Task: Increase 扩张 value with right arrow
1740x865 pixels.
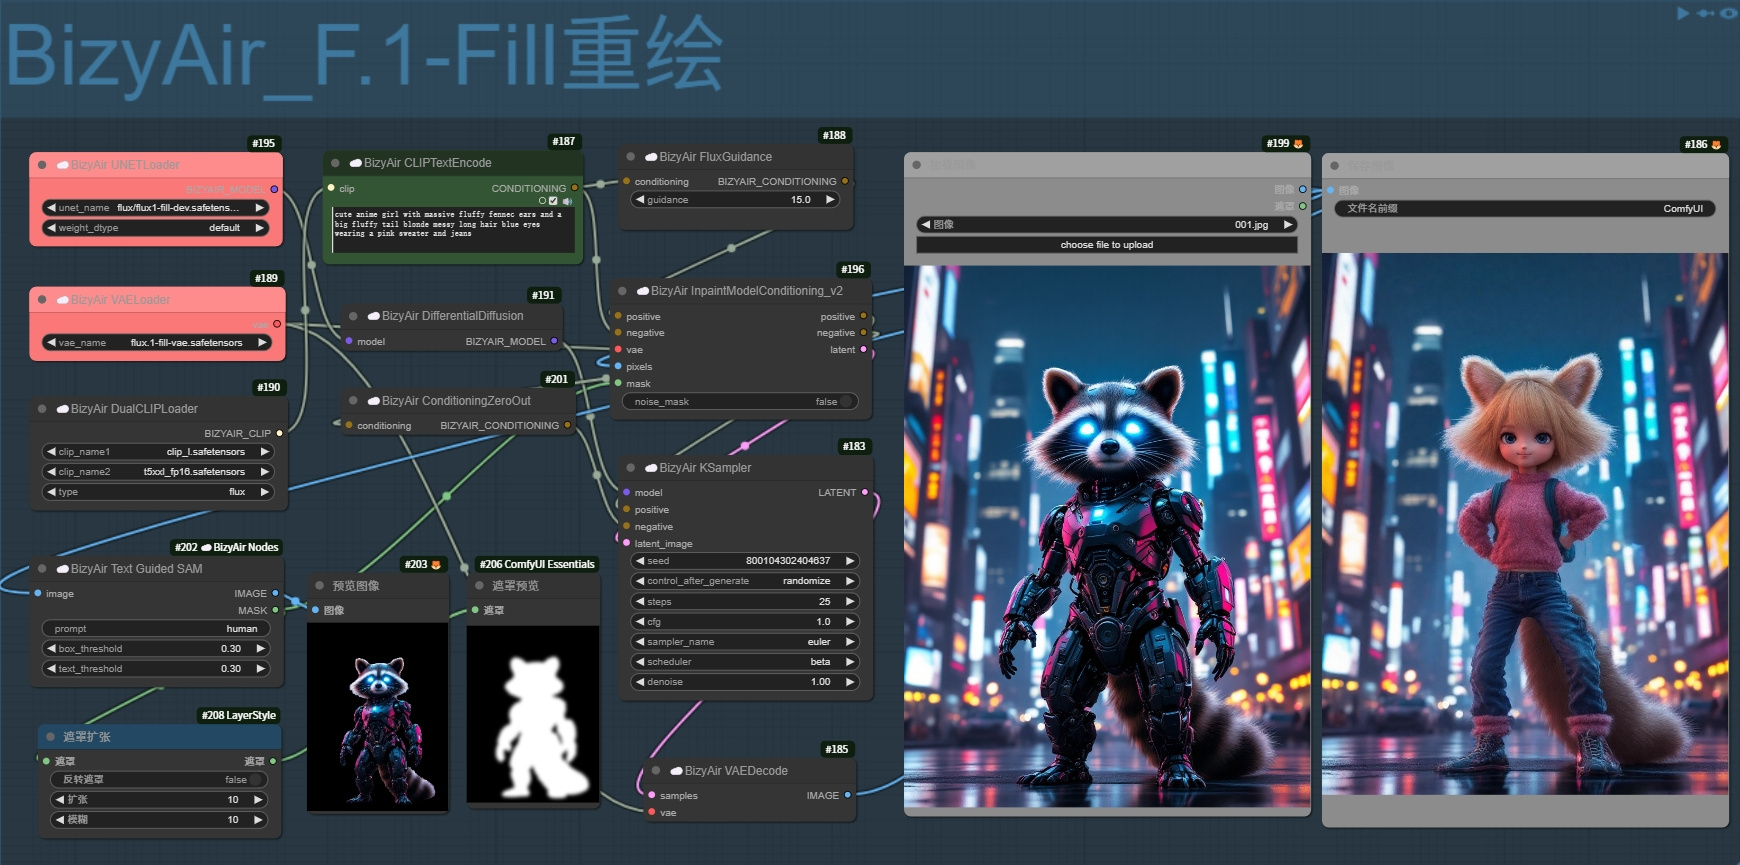Action: coord(258,800)
